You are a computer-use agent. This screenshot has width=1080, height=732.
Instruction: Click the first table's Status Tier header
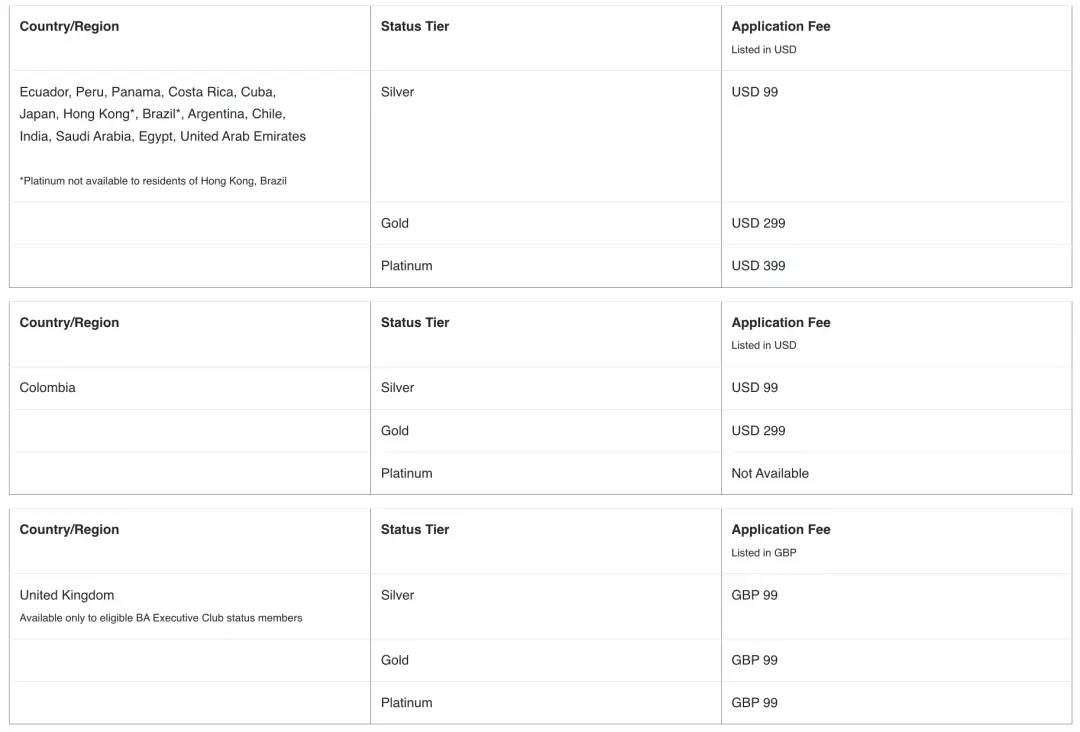(415, 27)
